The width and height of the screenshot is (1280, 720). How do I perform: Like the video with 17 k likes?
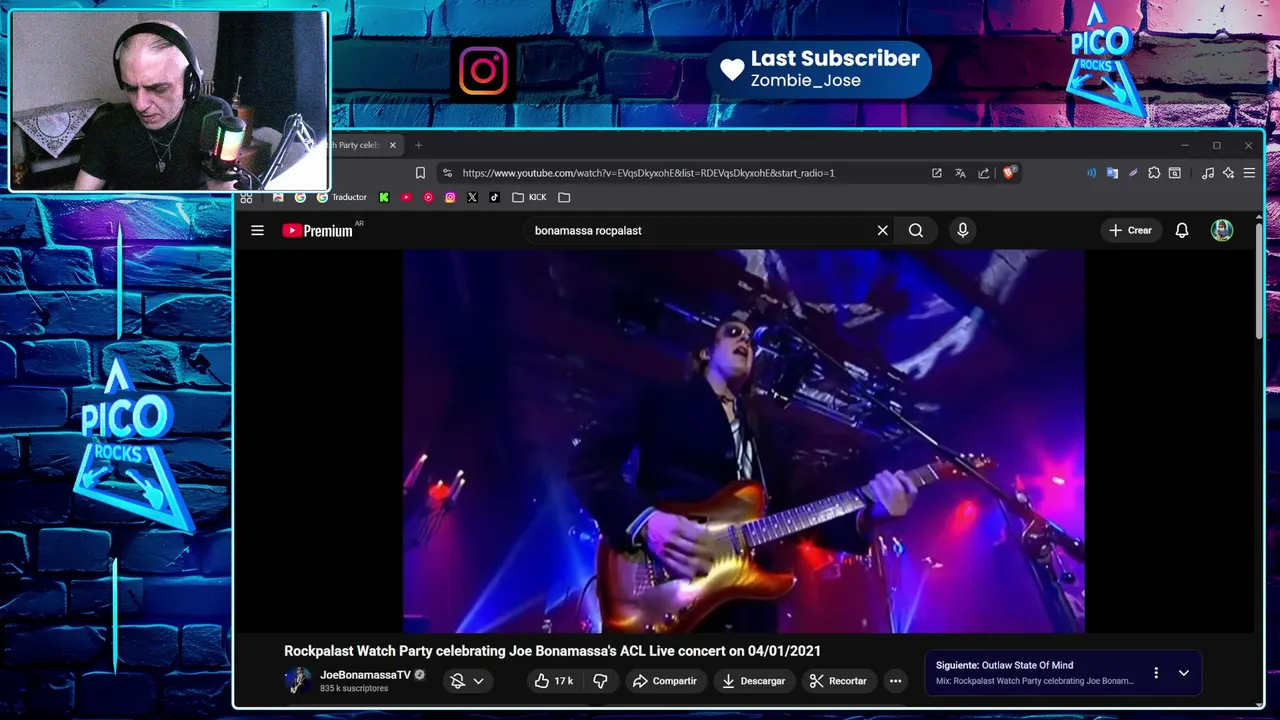(553, 681)
